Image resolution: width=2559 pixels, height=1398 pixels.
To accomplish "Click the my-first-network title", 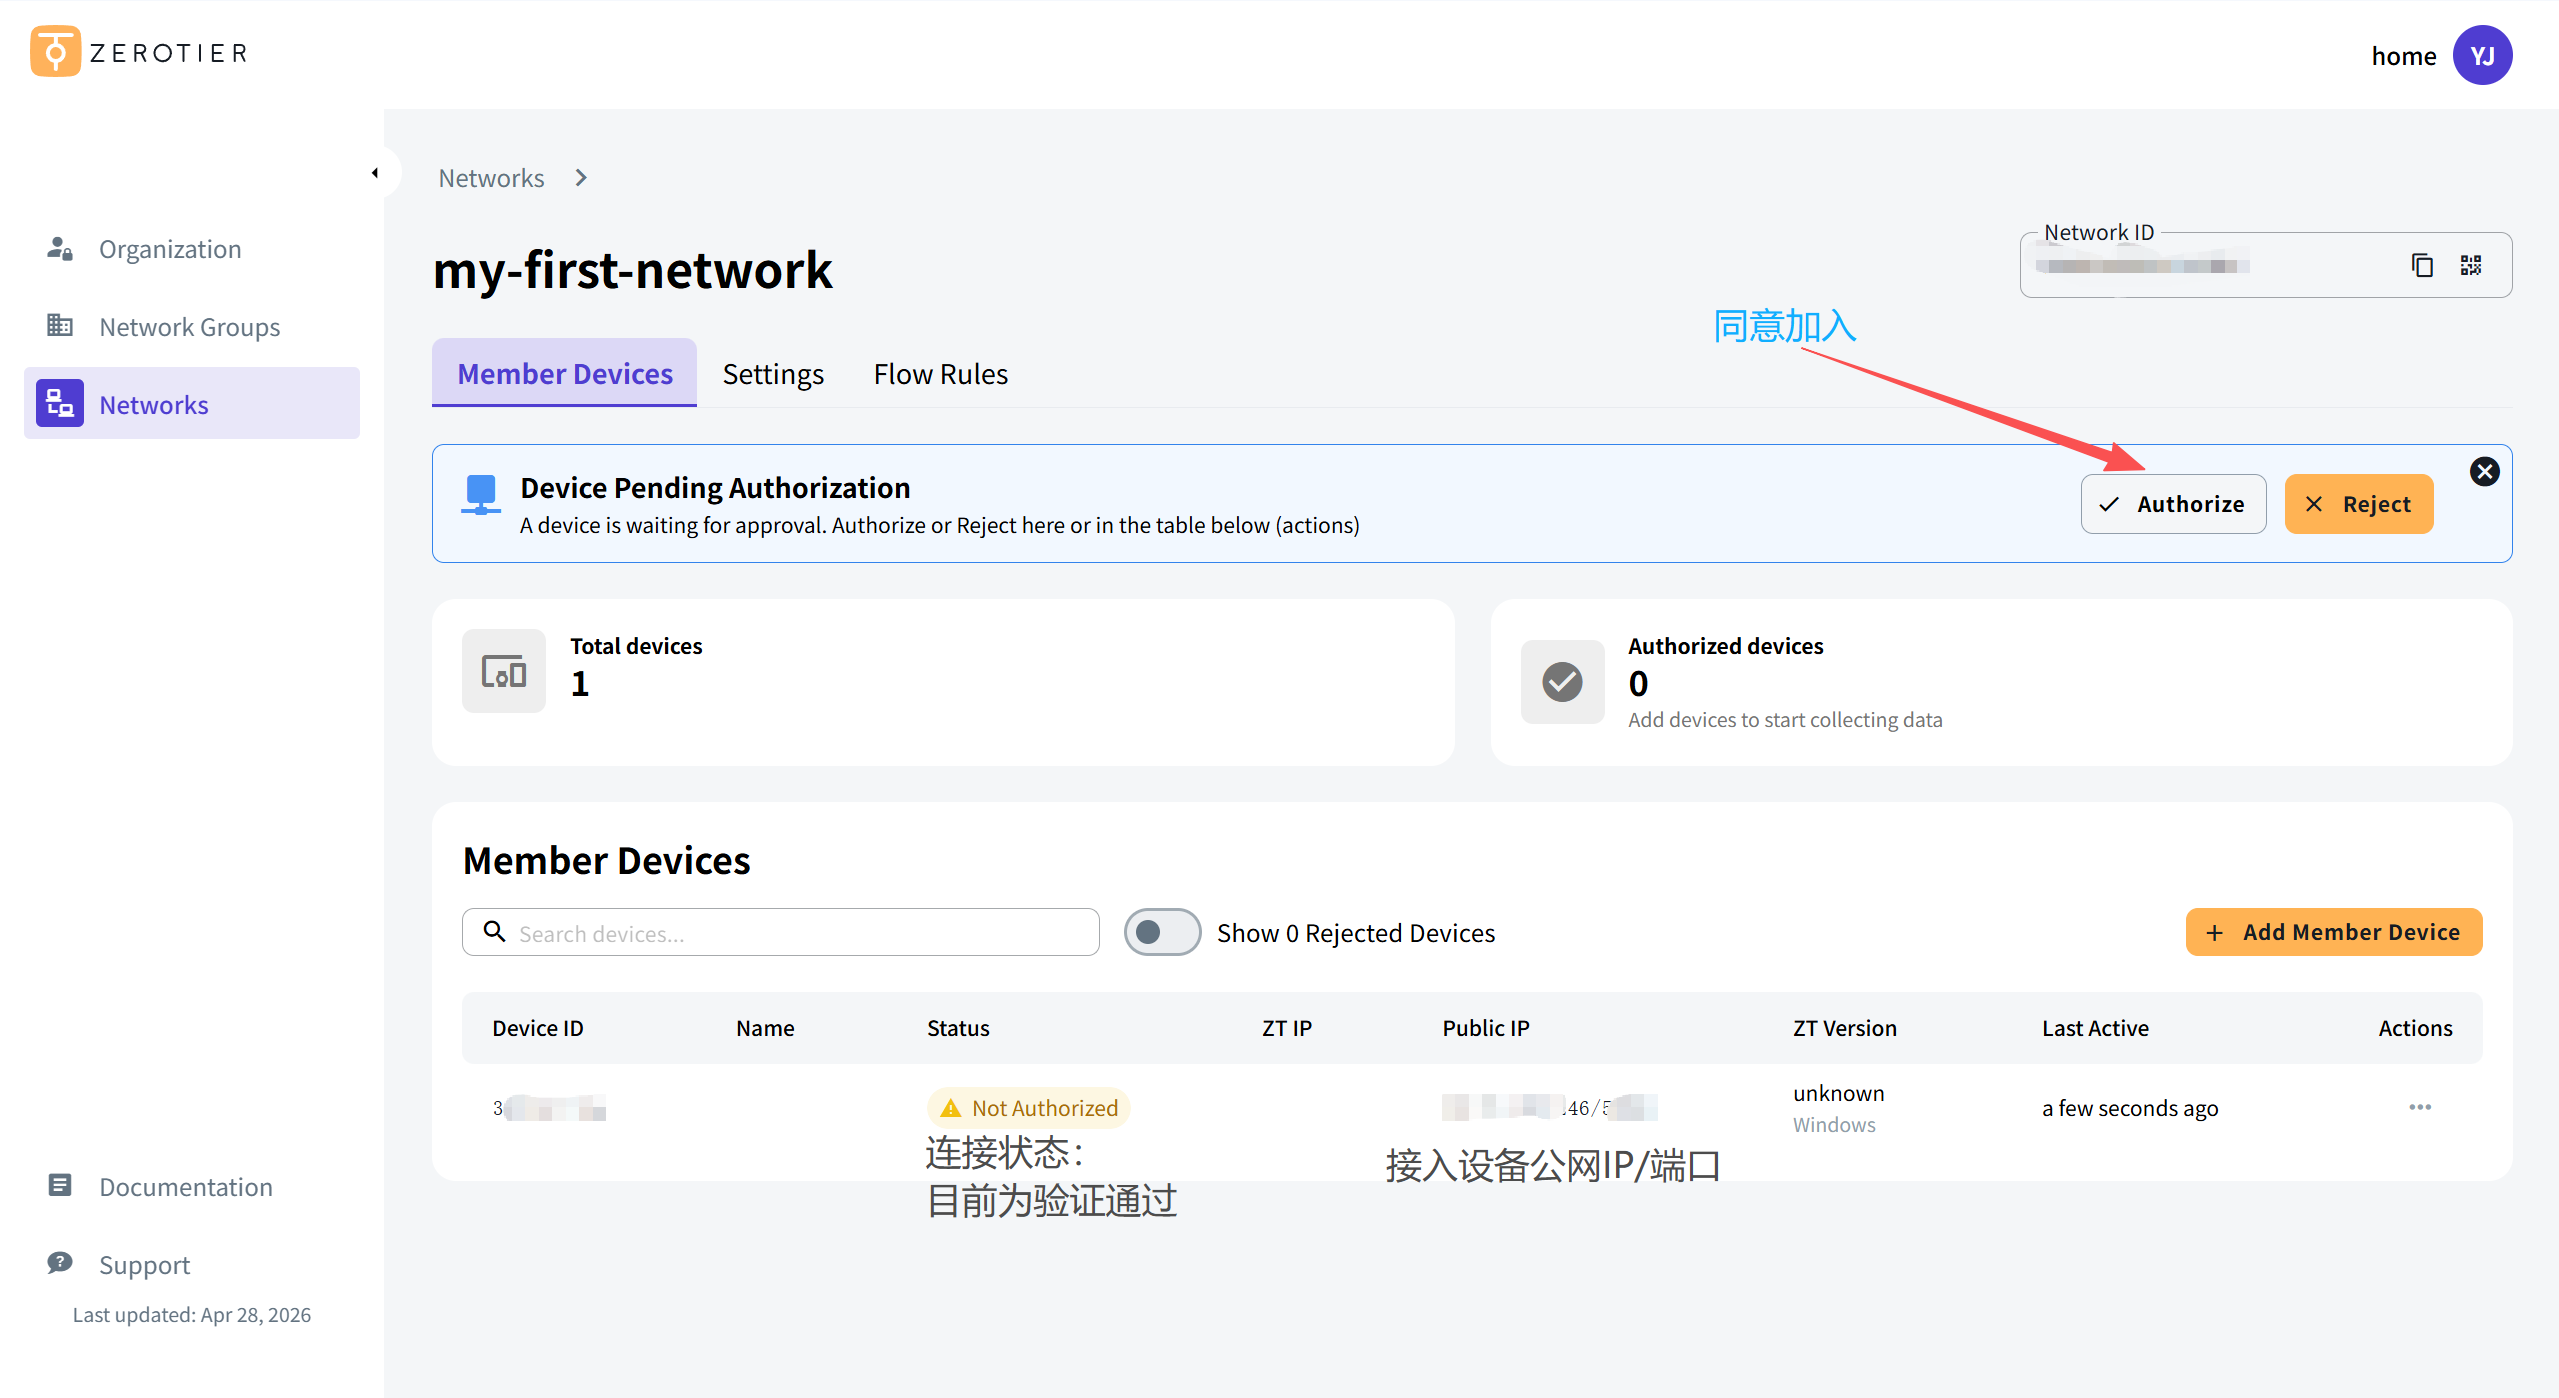I will pos(632,270).
